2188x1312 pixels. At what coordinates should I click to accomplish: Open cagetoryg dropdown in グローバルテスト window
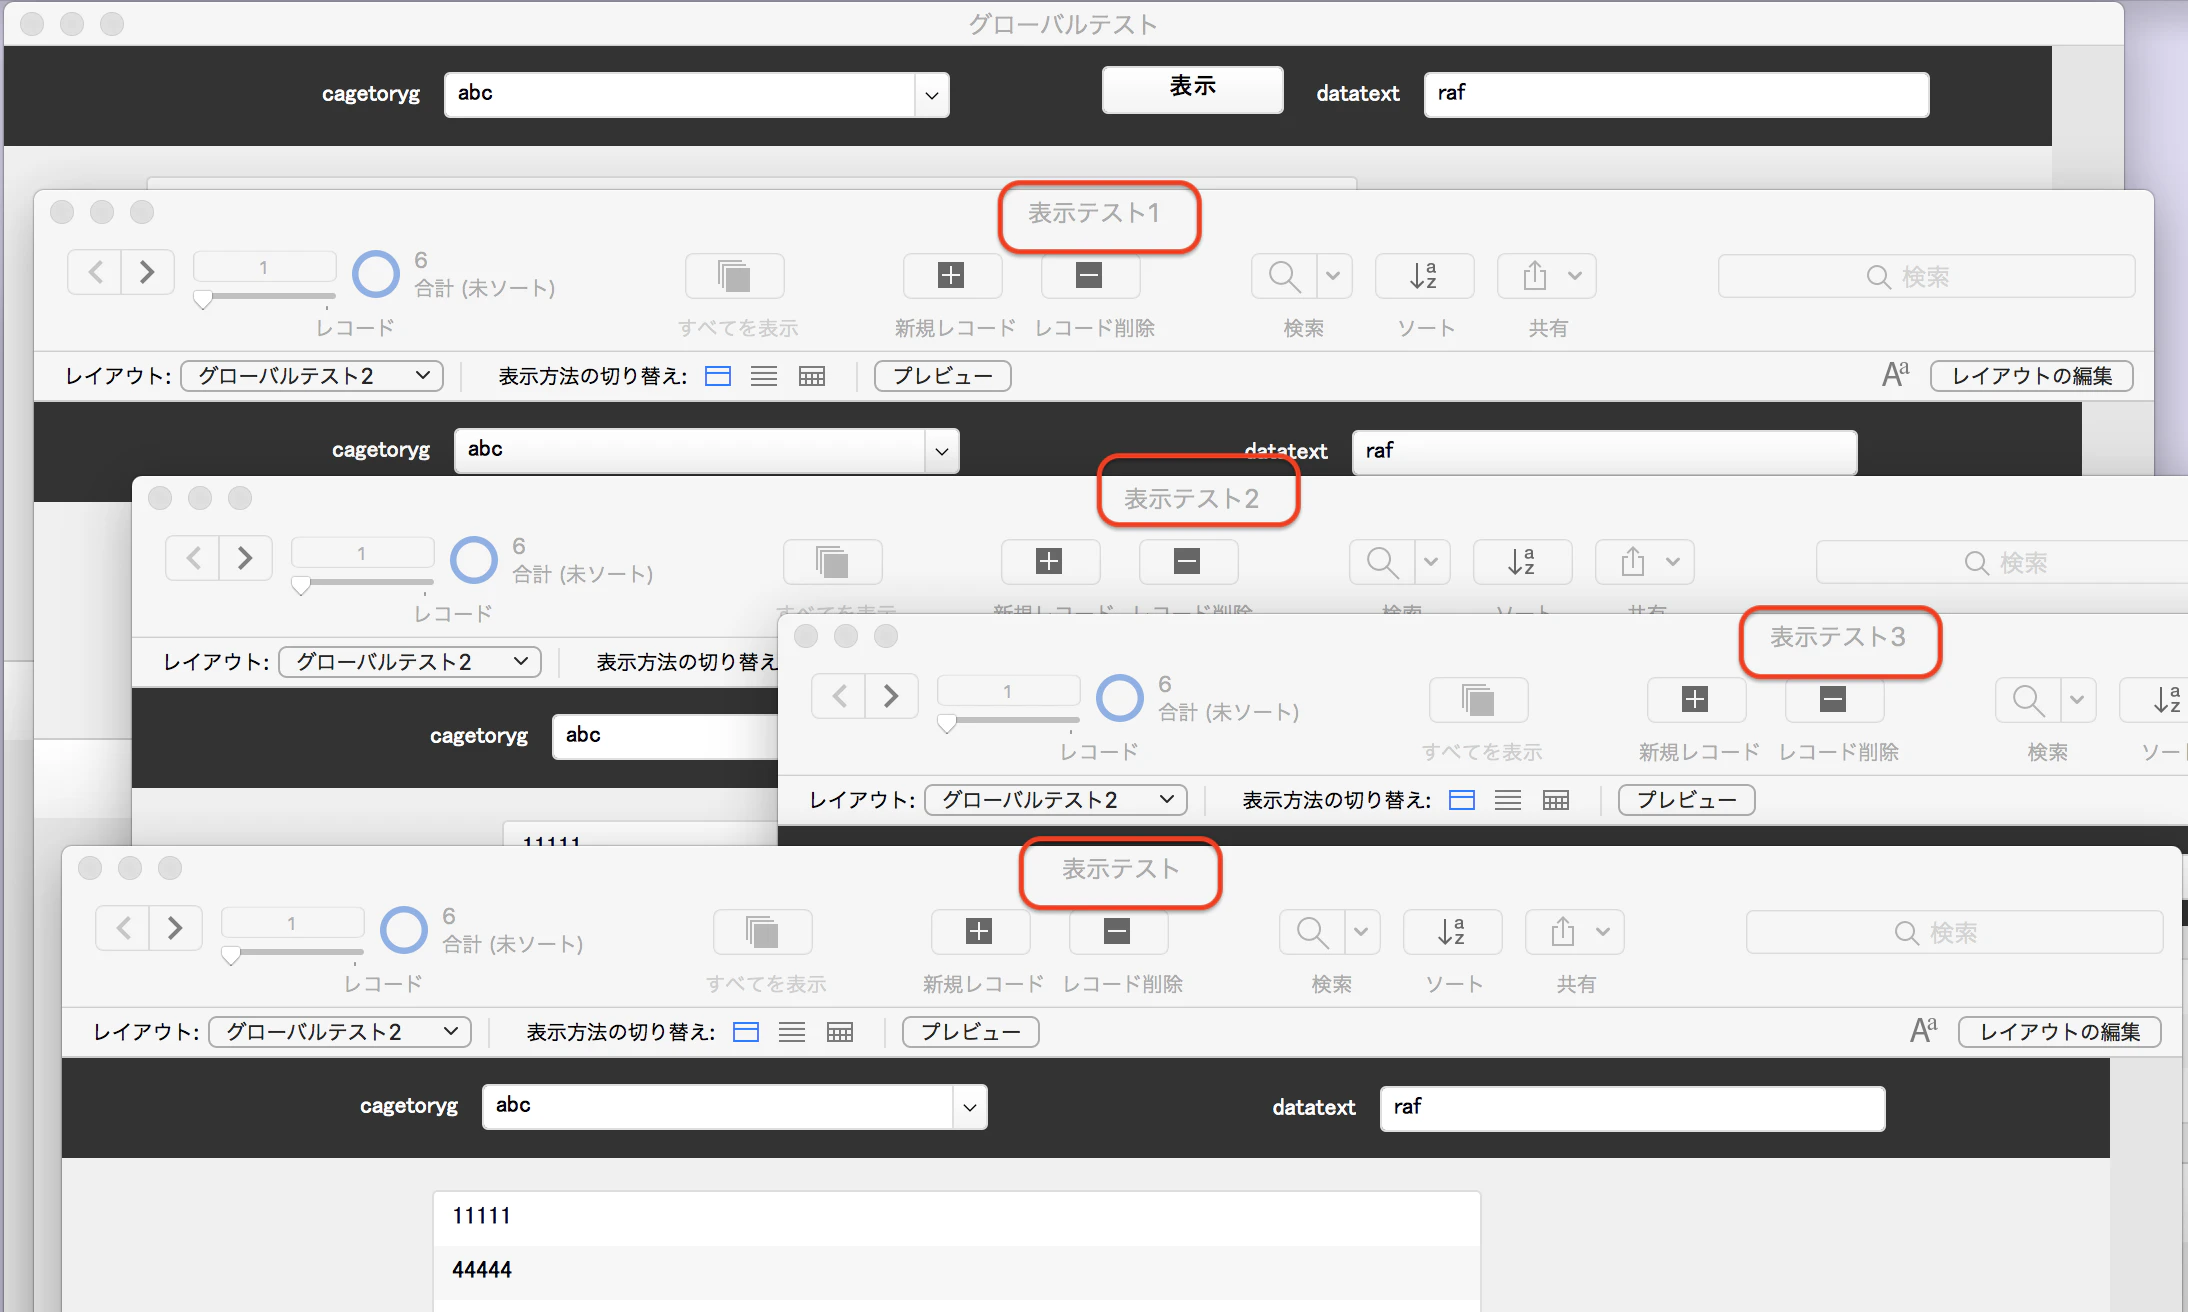click(931, 95)
